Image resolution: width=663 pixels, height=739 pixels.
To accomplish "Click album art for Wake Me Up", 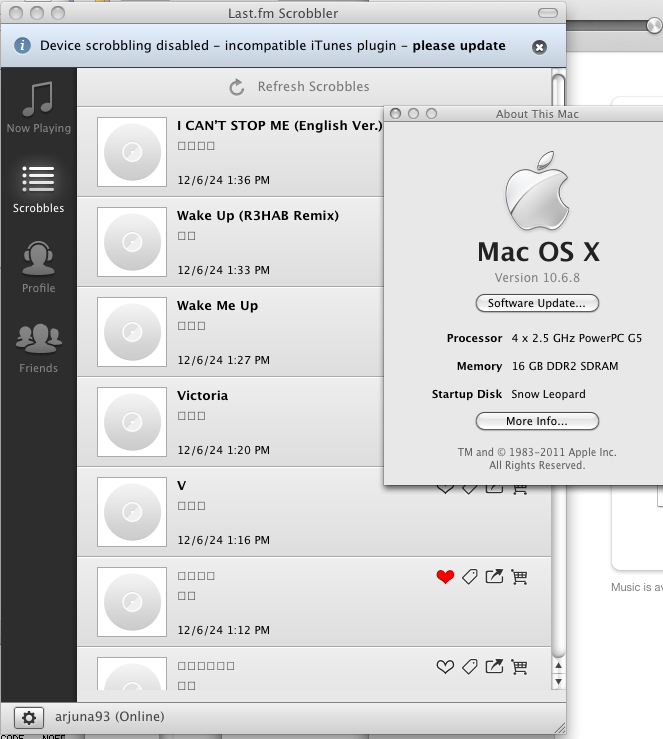I will tap(132, 332).
